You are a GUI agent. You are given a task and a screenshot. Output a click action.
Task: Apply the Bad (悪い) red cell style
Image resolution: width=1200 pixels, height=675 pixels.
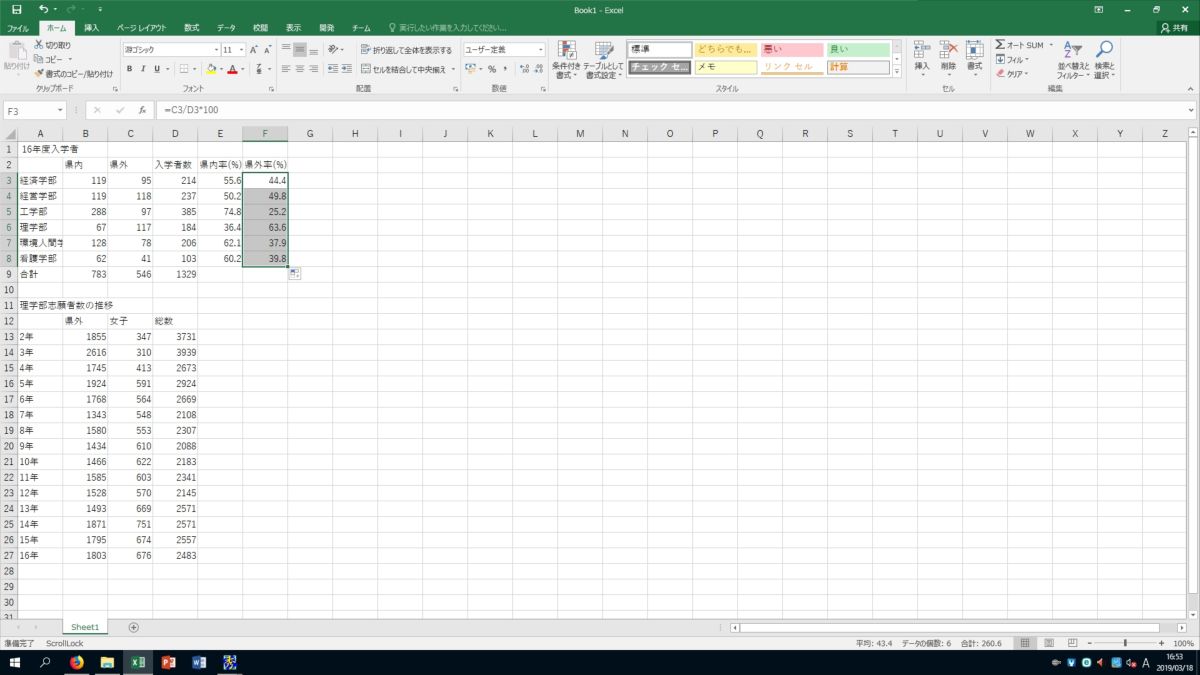(791, 49)
